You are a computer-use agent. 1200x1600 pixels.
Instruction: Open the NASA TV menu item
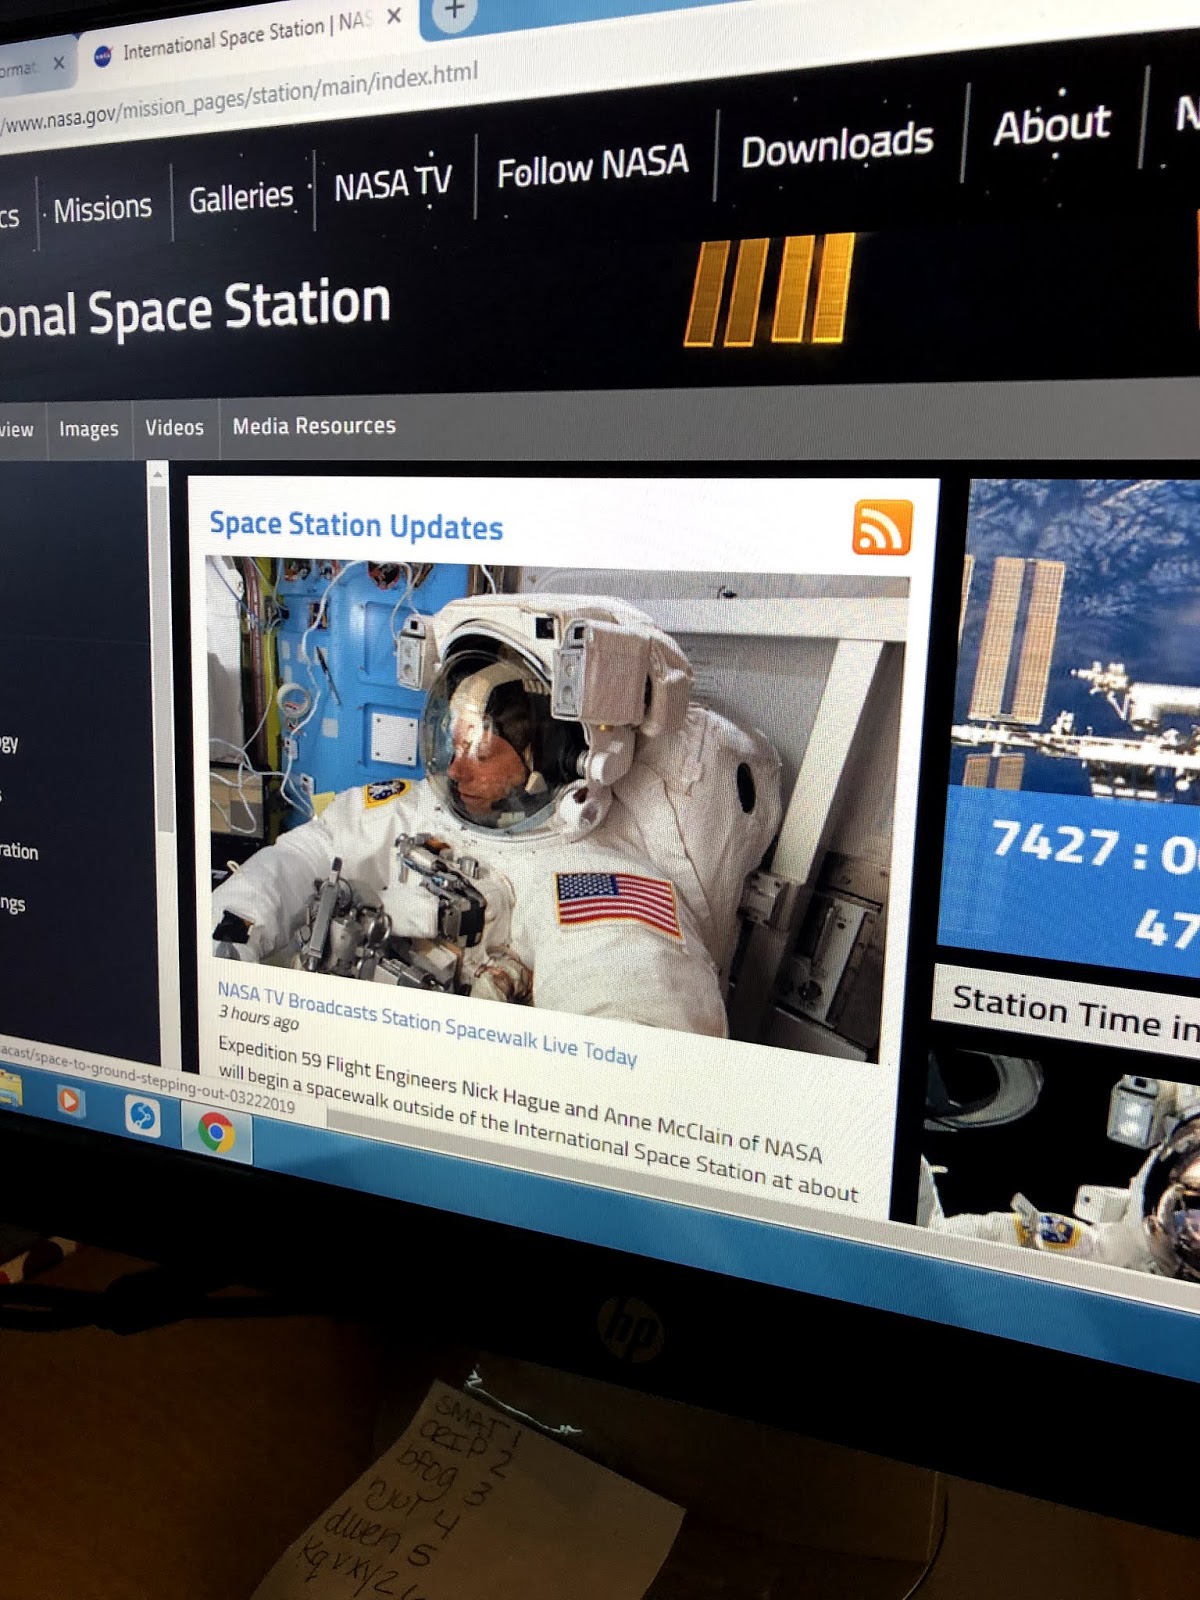pyautogui.click(x=393, y=183)
